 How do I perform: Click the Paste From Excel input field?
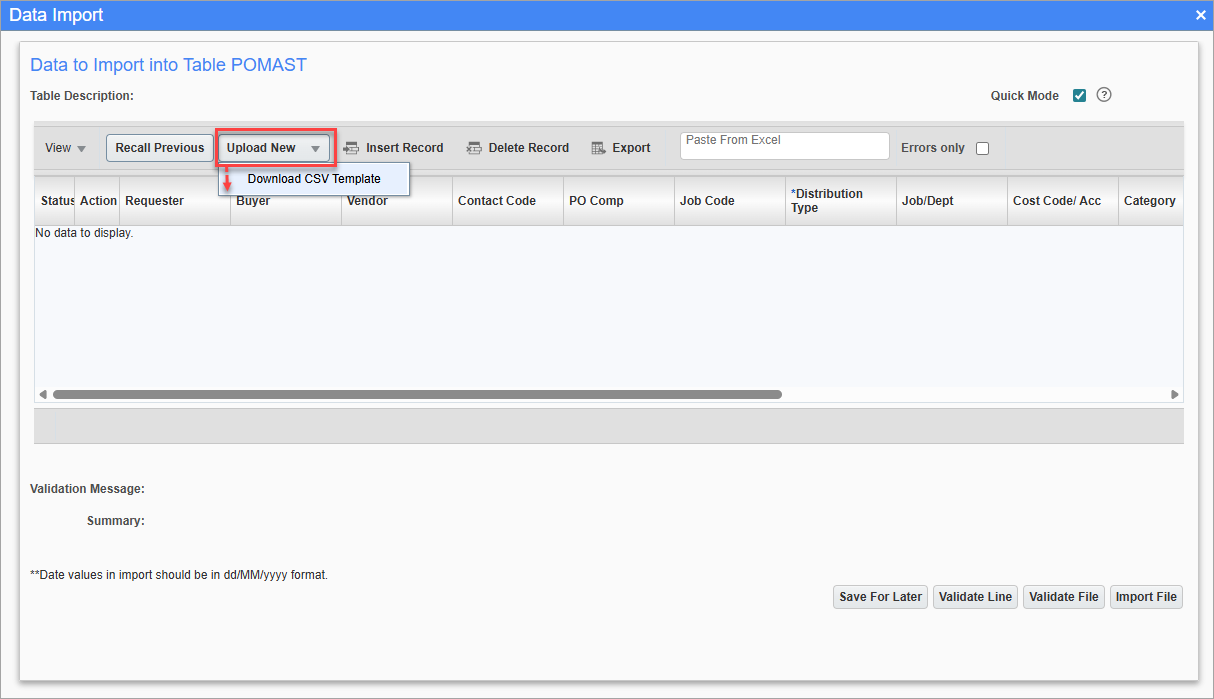pyautogui.click(x=784, y=145)
